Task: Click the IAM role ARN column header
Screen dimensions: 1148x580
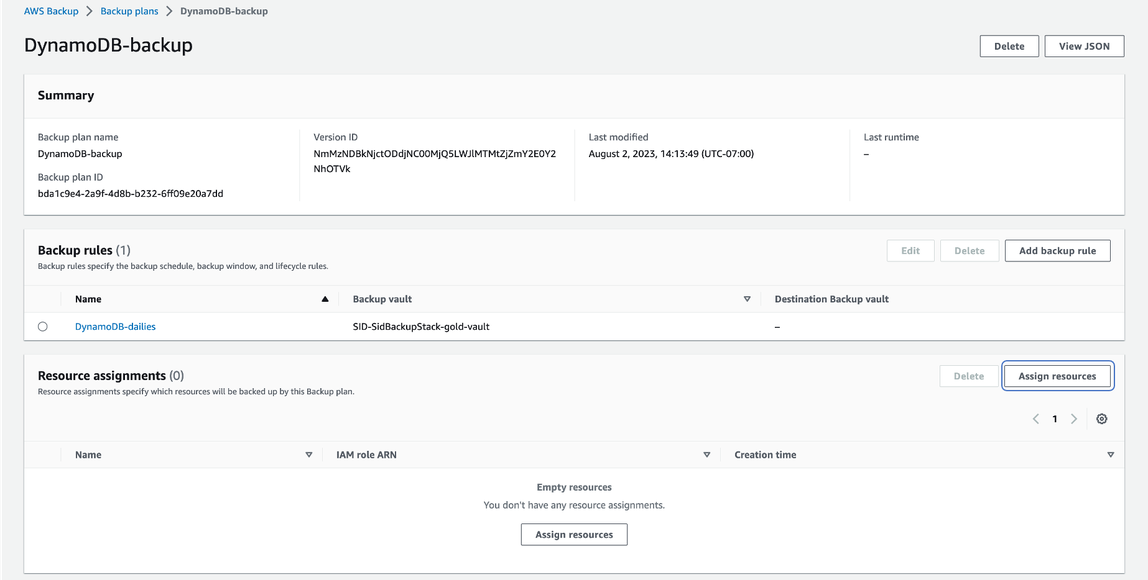Action: tap(367, 455)
